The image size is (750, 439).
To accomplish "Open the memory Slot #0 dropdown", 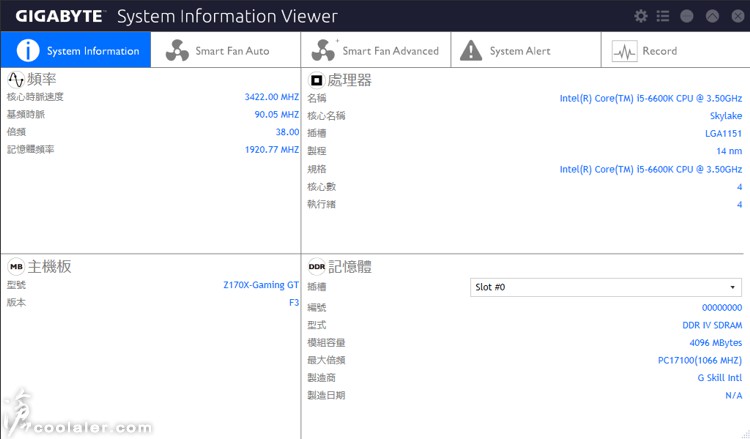I will point(606,287).
